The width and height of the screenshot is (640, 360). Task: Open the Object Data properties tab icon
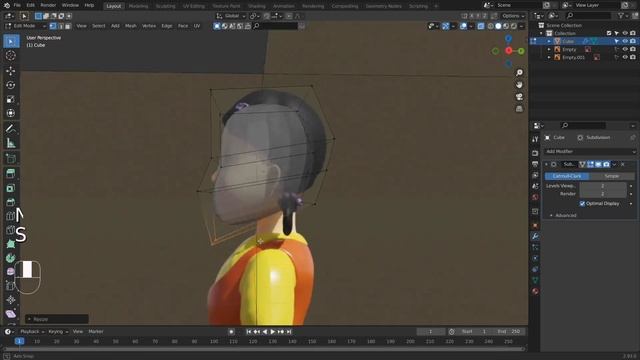535,280
